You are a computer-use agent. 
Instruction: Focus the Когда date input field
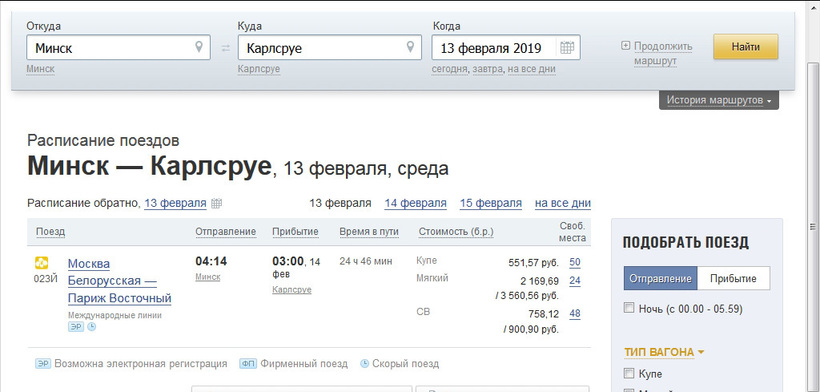pyautogui.click(x=506, y=48)
